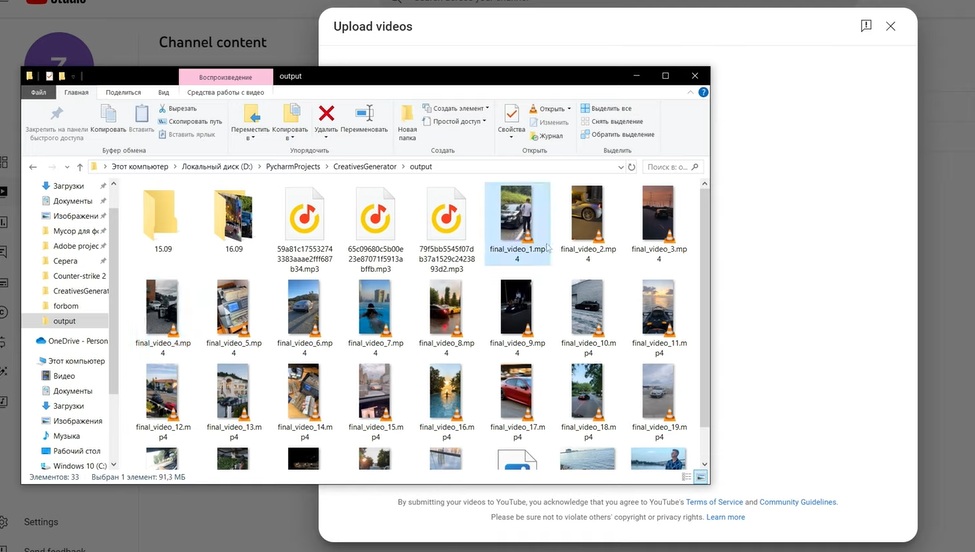Click the red Удалить delete icon
Screen dimensions: 975x552
[326, 113]
